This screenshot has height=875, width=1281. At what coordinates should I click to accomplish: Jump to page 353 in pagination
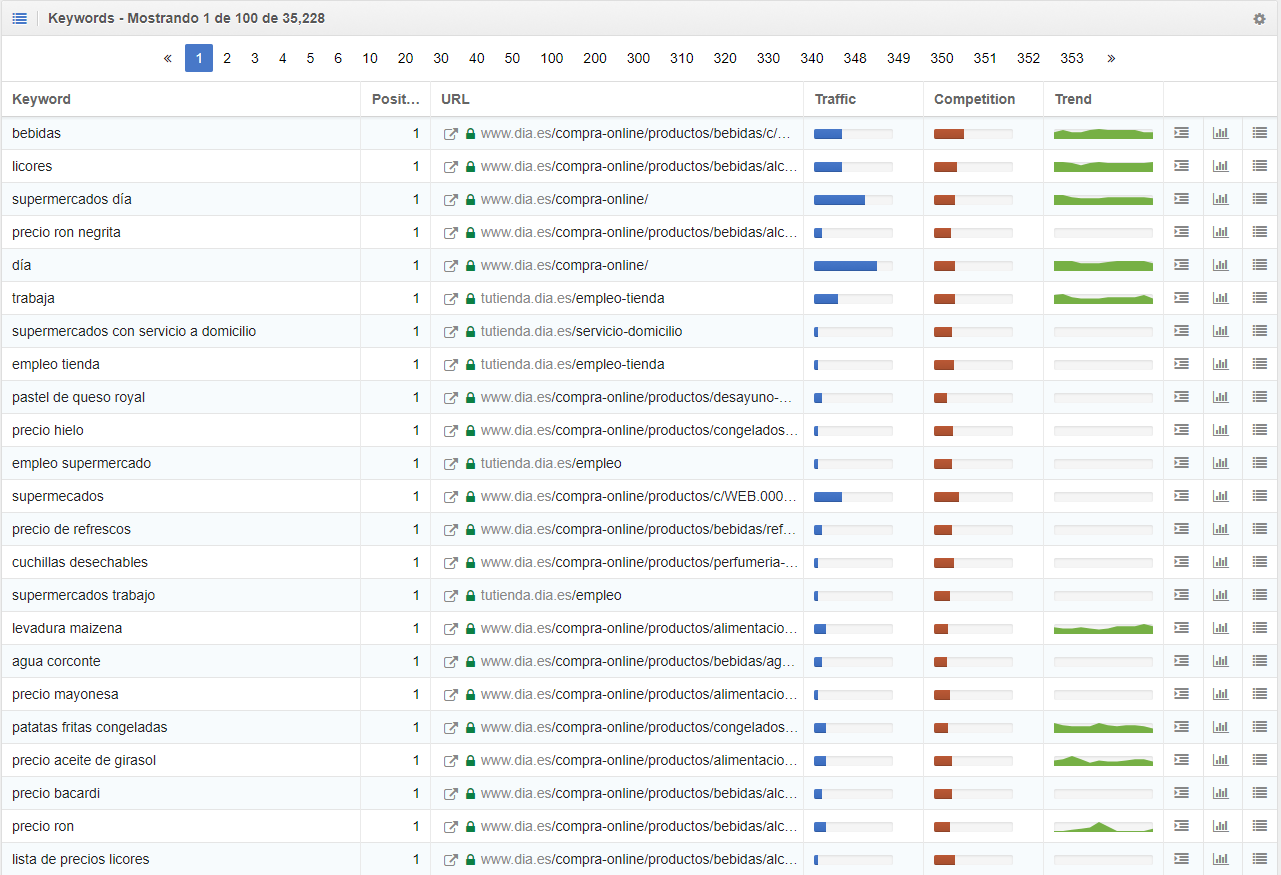[1071, 58]
